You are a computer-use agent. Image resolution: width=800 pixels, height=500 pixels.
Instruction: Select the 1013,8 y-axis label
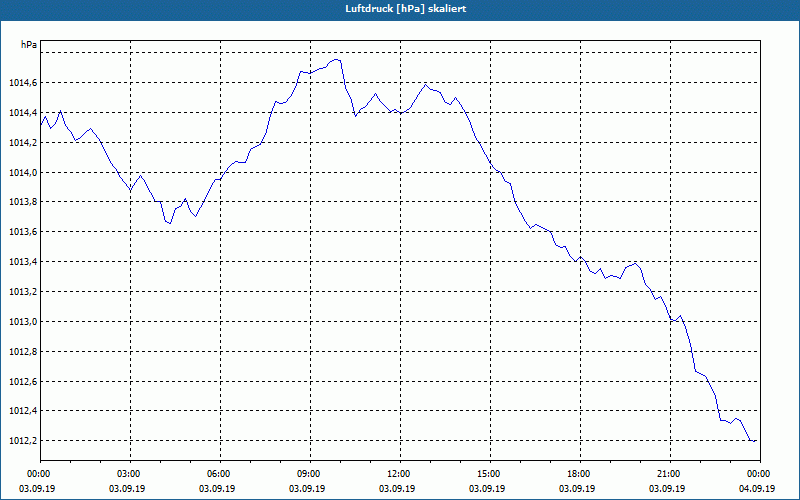[22, 202]
